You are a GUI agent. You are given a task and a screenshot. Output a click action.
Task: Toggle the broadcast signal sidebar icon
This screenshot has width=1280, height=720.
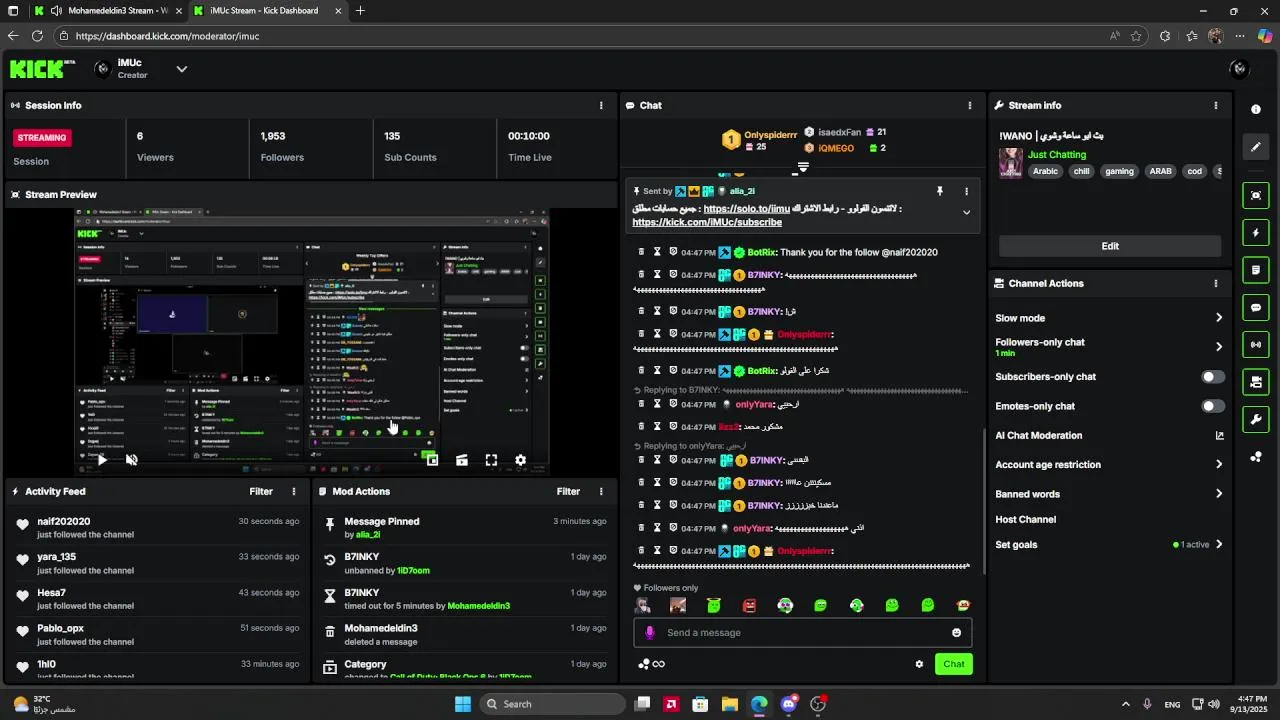pos(1256,345)
